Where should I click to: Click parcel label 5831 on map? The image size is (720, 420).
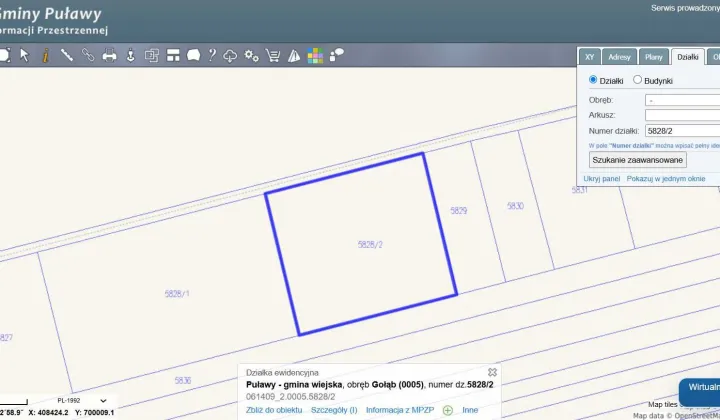tap(579, 190)
